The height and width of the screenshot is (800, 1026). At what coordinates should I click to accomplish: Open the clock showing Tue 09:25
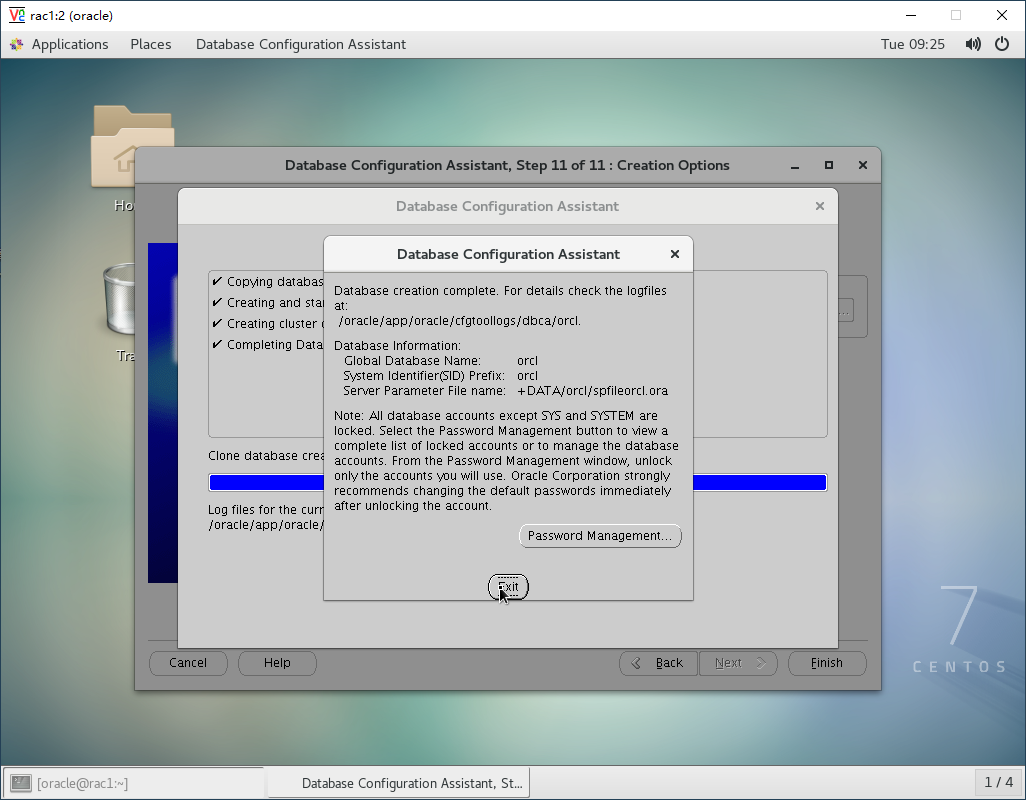click(x=912, y=44)
